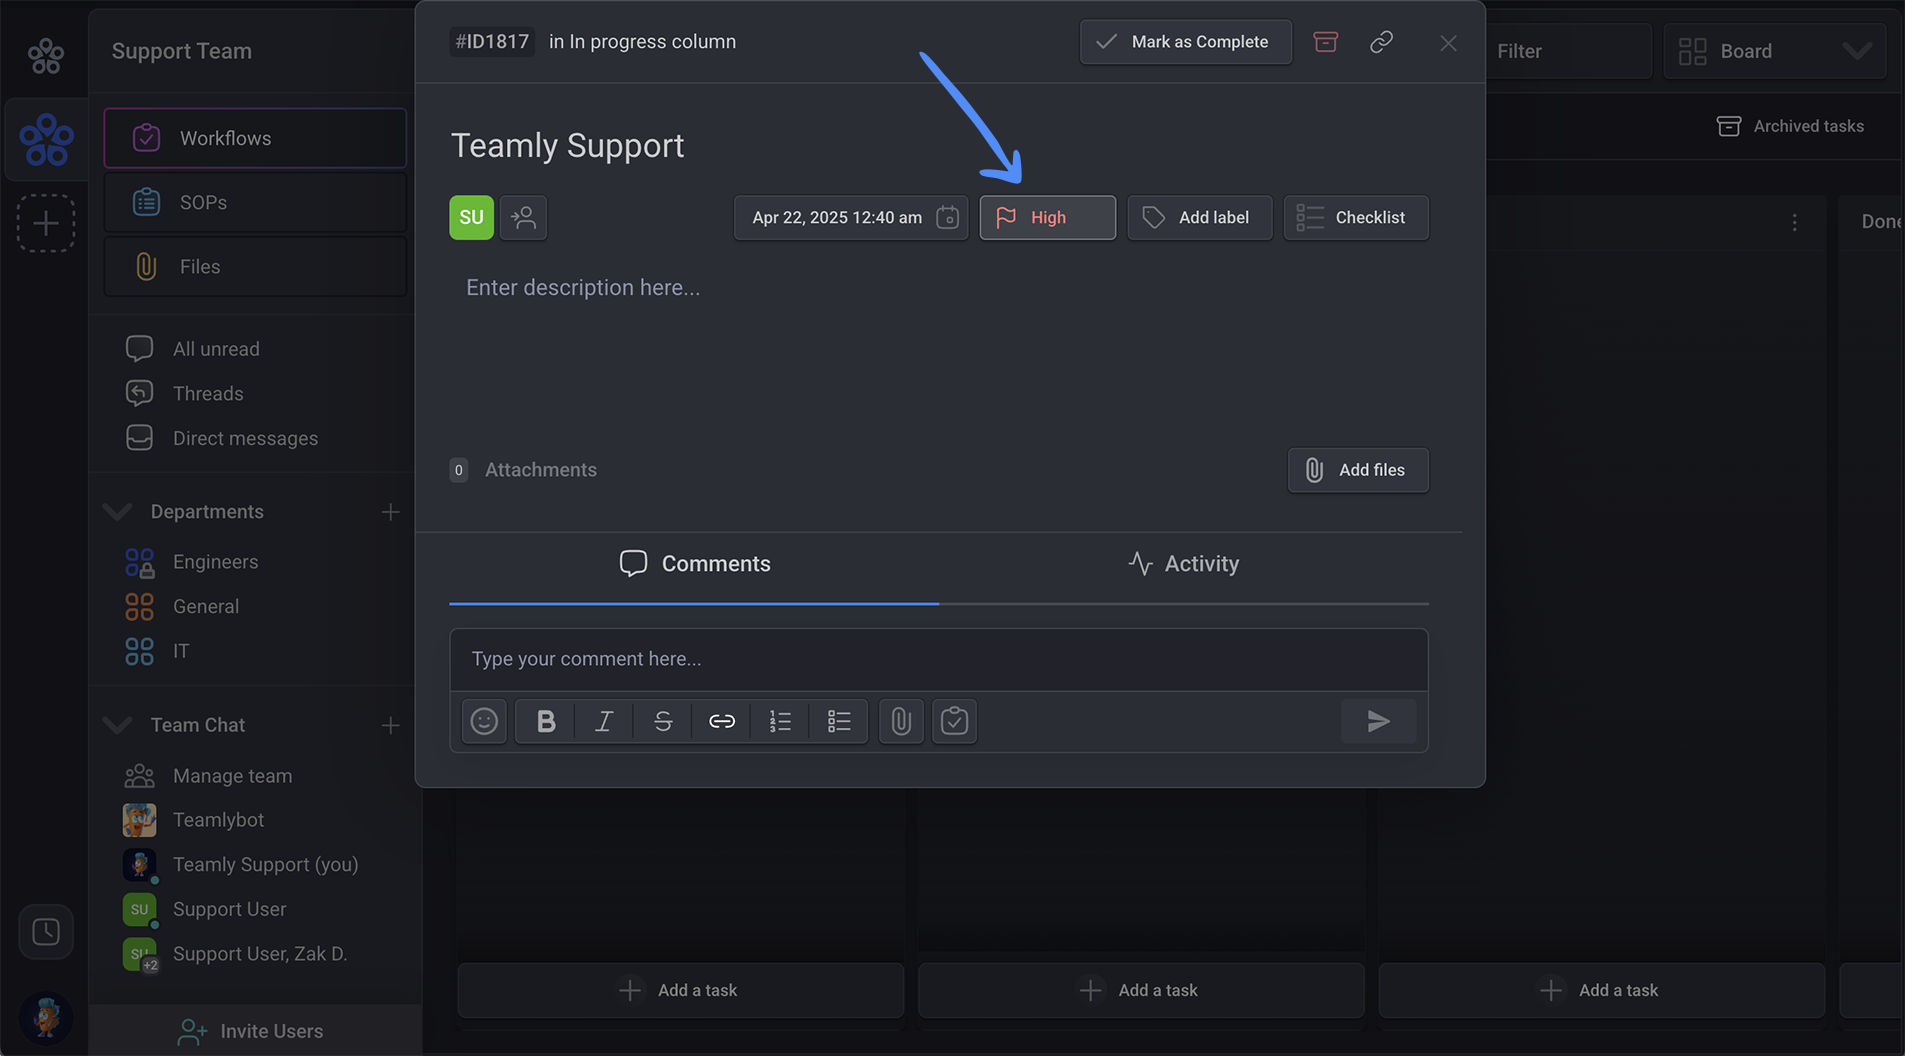Switch to the Comments tab

coord(694,564)
